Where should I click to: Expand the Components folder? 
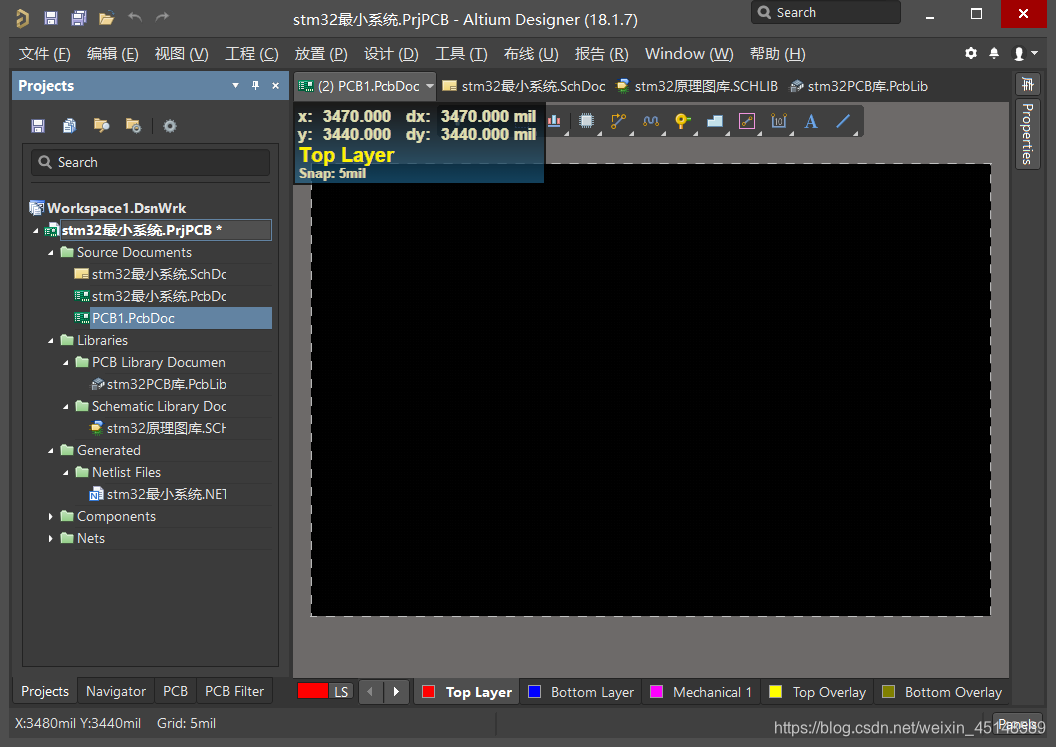52,517
